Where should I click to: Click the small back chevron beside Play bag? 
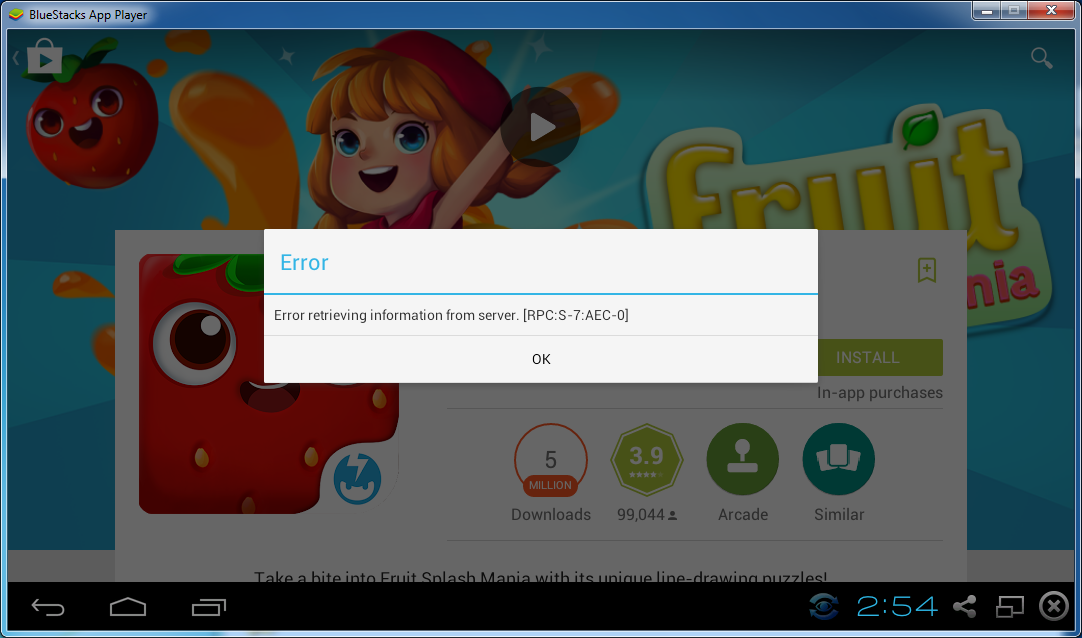click(x=16, y=58)
